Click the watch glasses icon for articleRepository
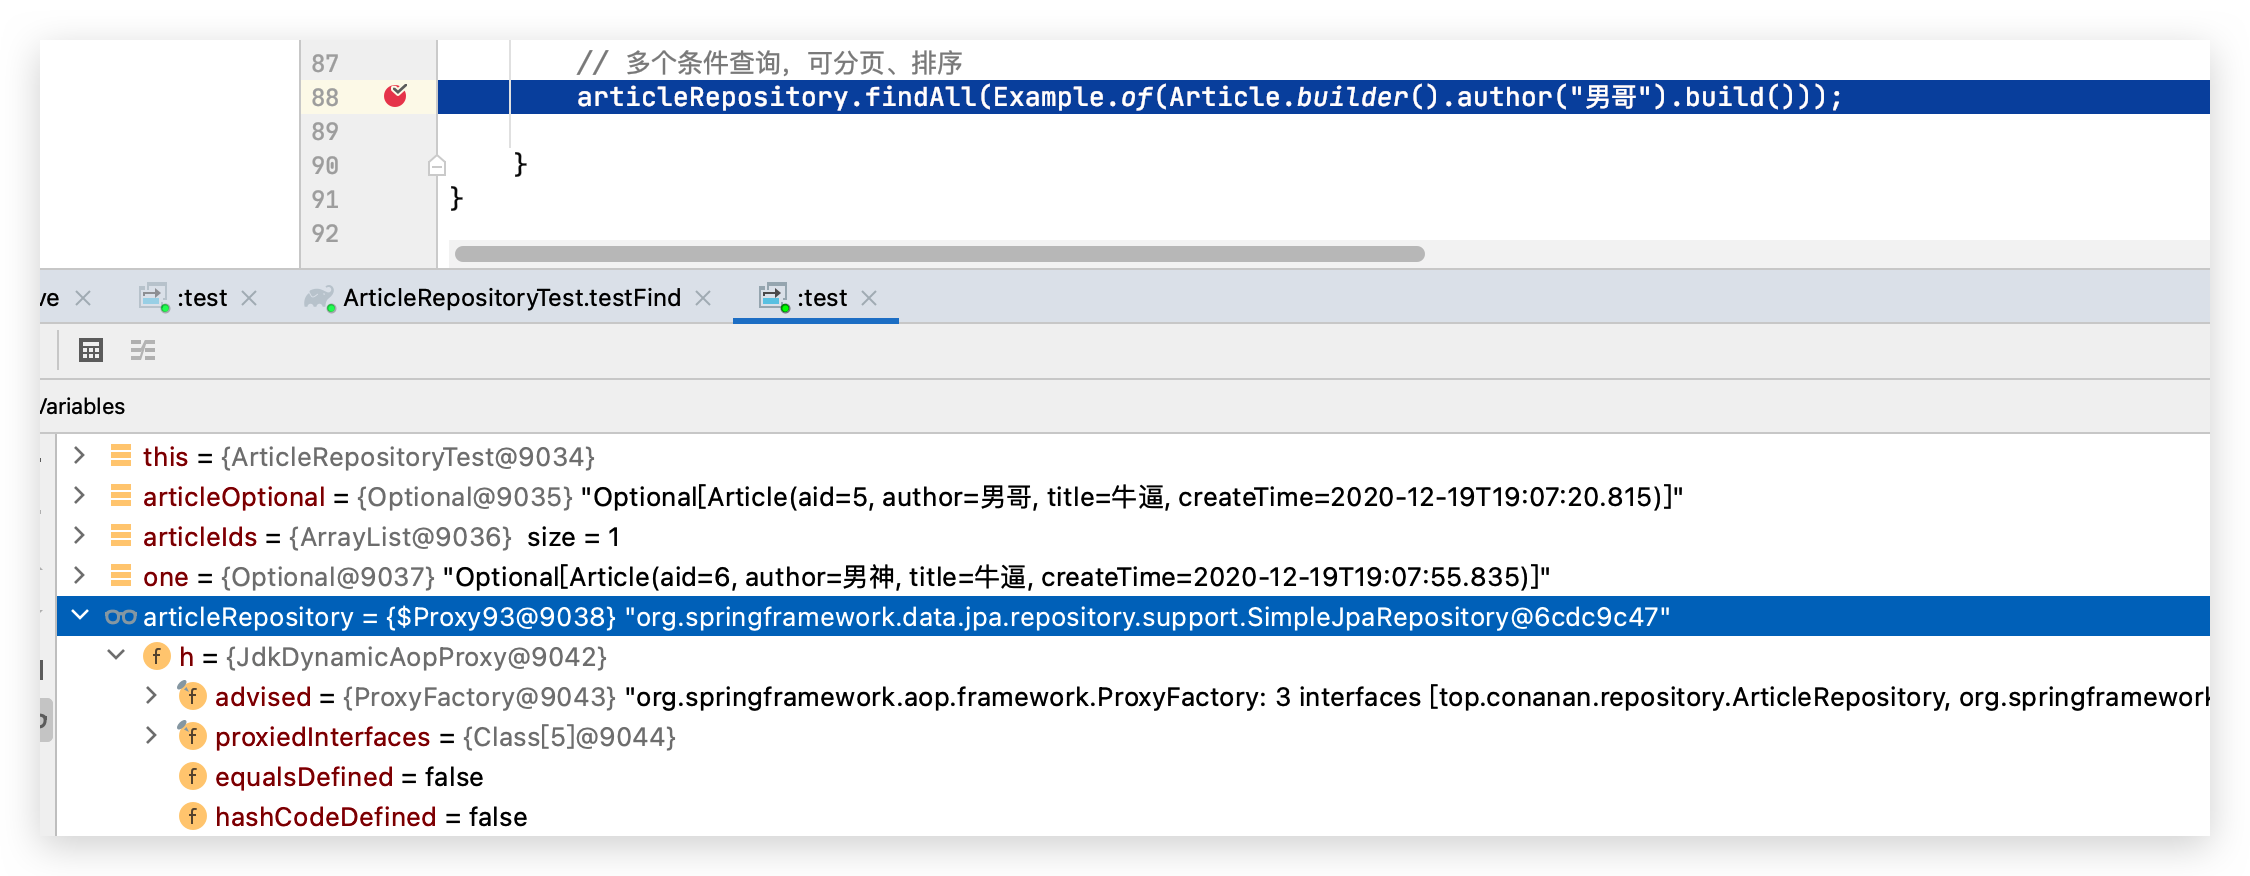 click(121, 617)
